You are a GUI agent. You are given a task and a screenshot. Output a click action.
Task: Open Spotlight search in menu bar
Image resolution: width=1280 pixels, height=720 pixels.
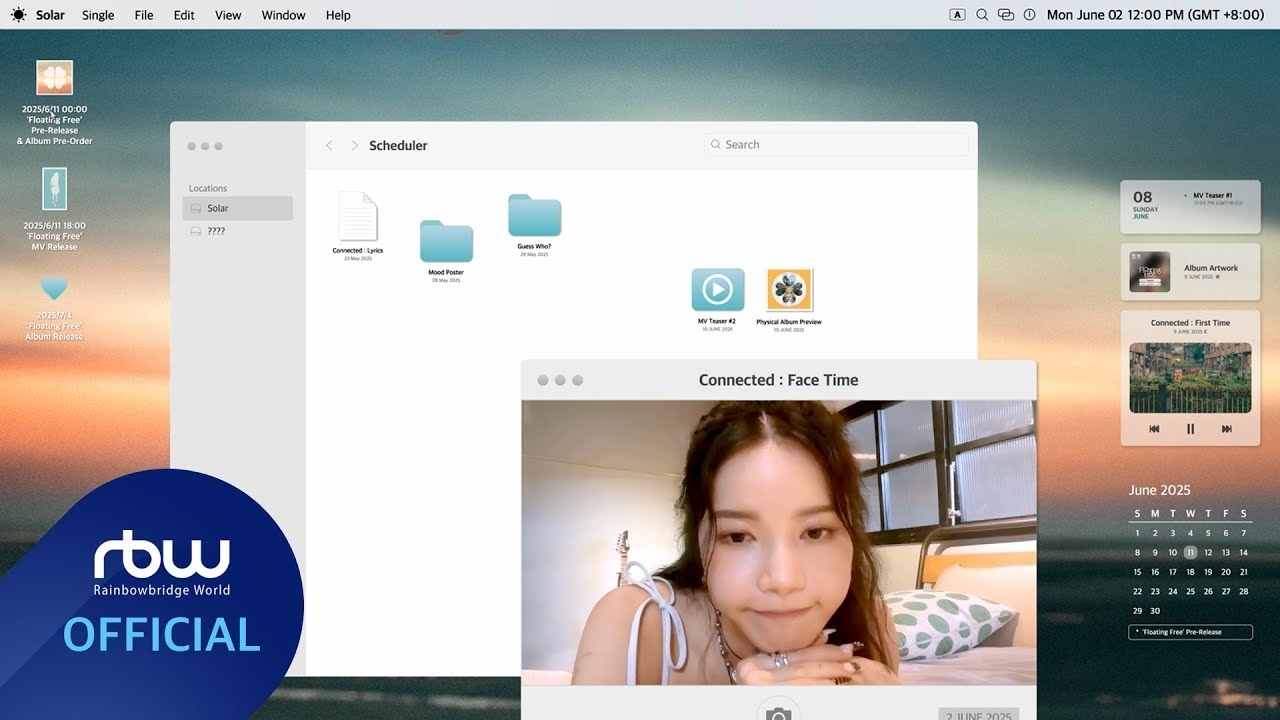(x=982, y=15)
